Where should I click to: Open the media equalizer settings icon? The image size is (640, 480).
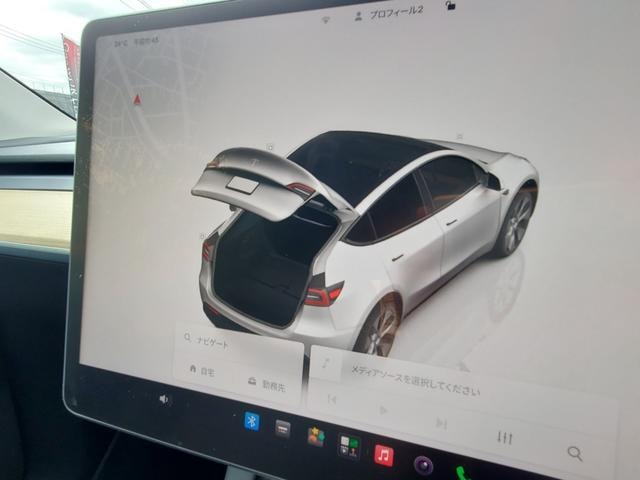pyautogui.click(x=504, y=438)
